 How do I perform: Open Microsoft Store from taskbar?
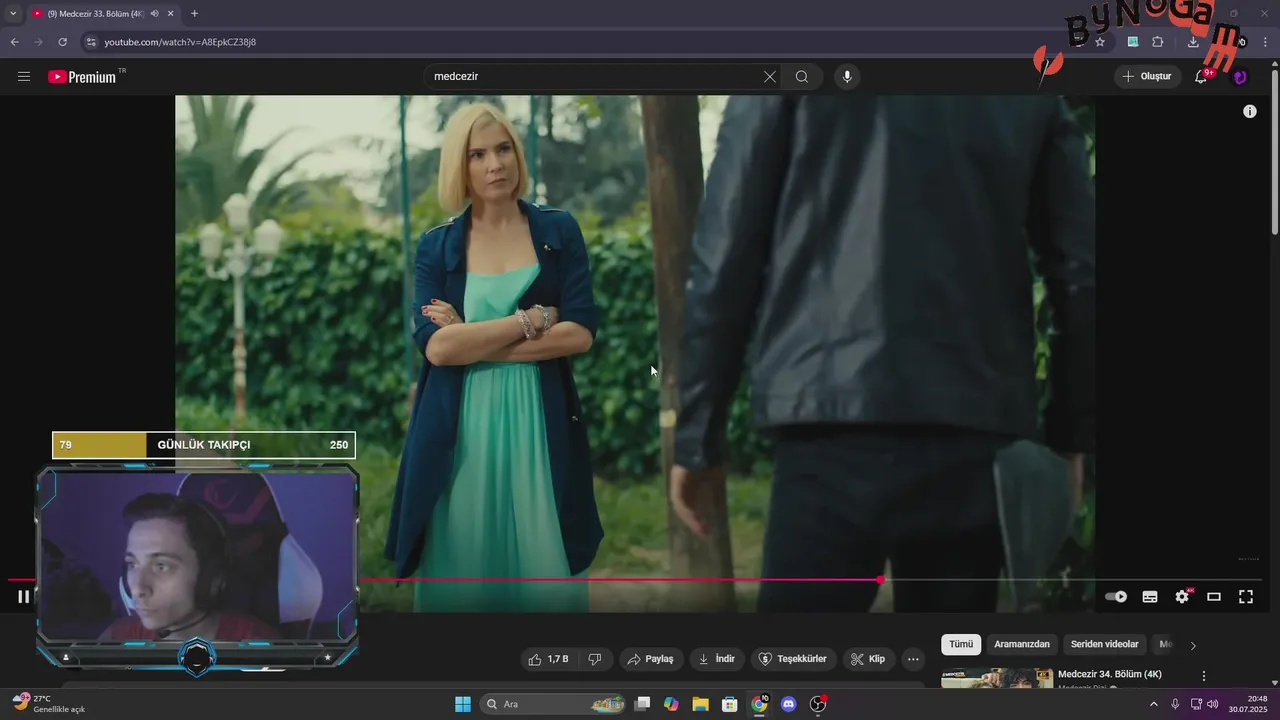[729, 704]
